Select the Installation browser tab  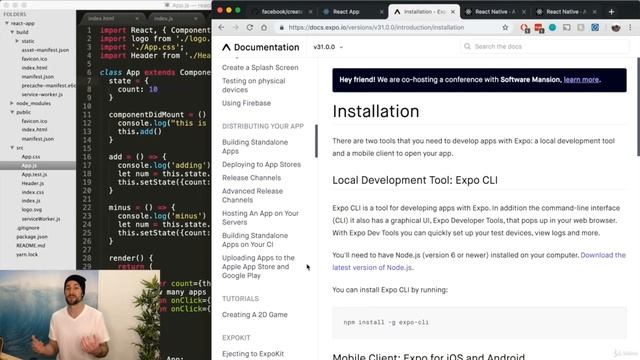point(424,12)
